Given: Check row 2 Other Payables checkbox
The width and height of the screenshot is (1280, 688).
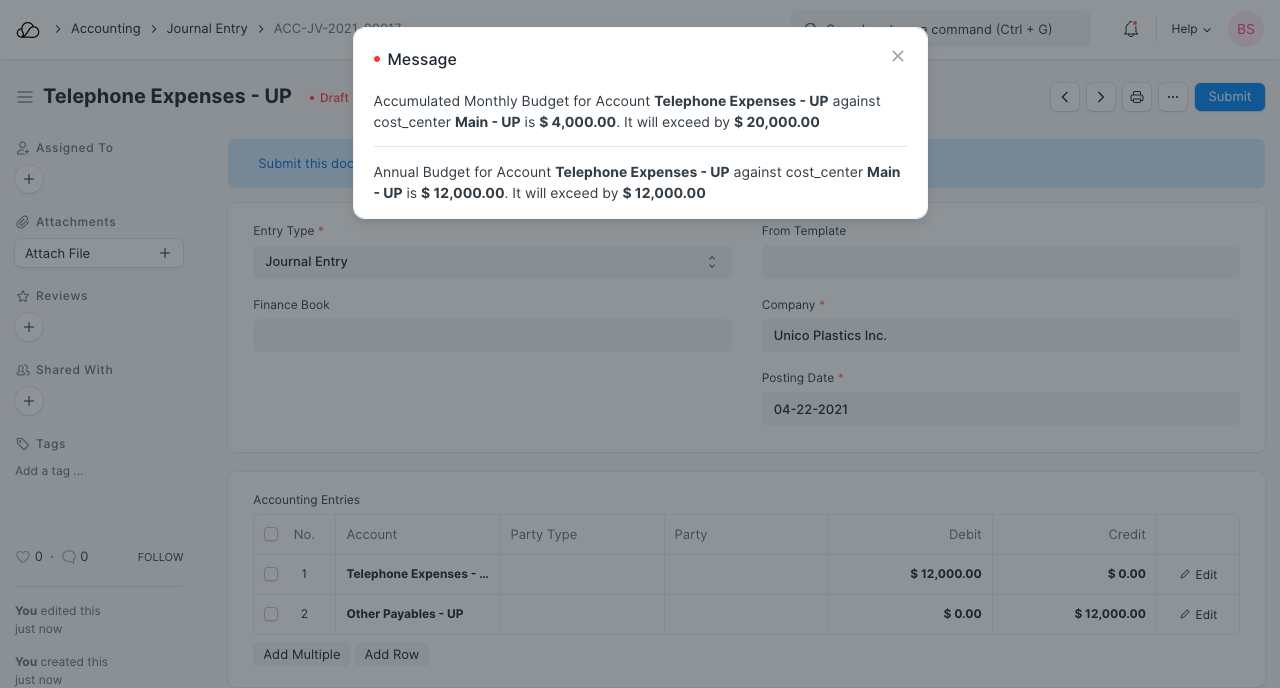Looking at the screenshot, I should point(271,614).
